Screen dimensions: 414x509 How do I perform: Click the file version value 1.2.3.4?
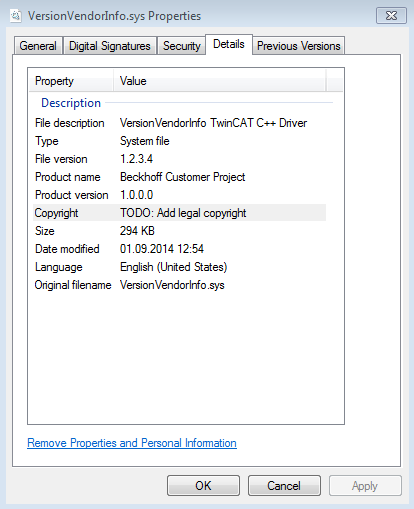tap(136, 159)
